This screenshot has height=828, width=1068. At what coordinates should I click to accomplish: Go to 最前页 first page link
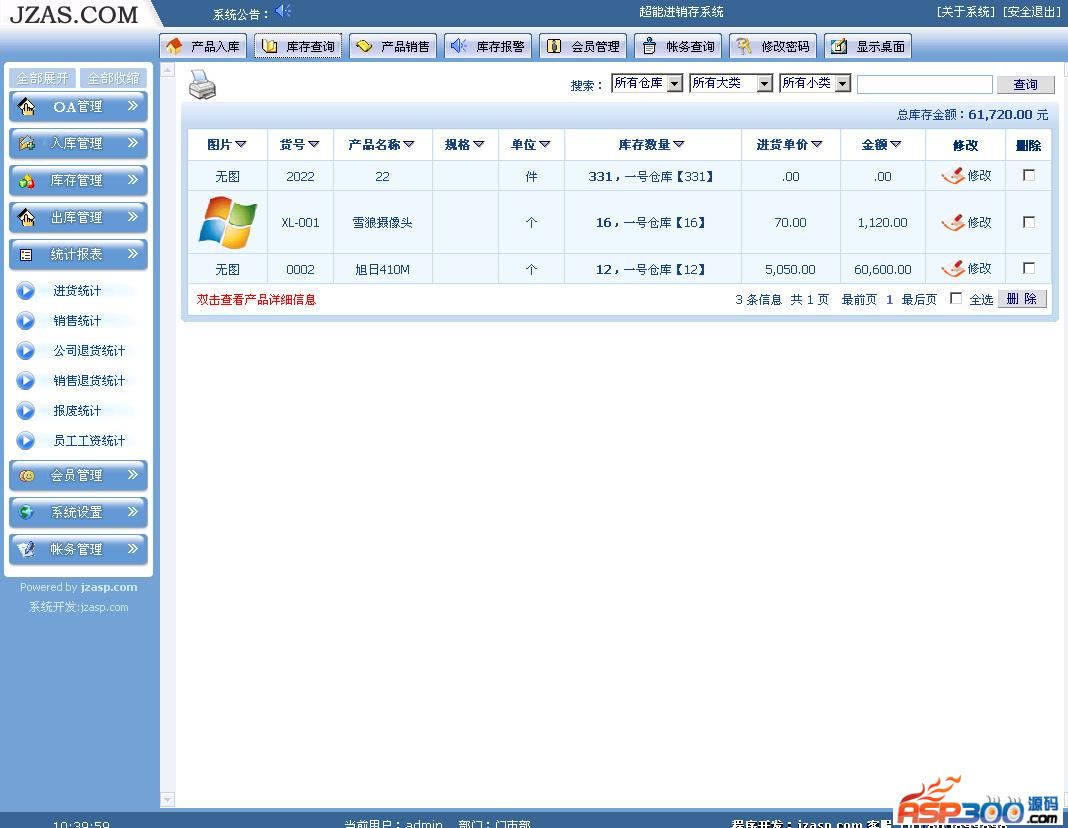point(859,300)
